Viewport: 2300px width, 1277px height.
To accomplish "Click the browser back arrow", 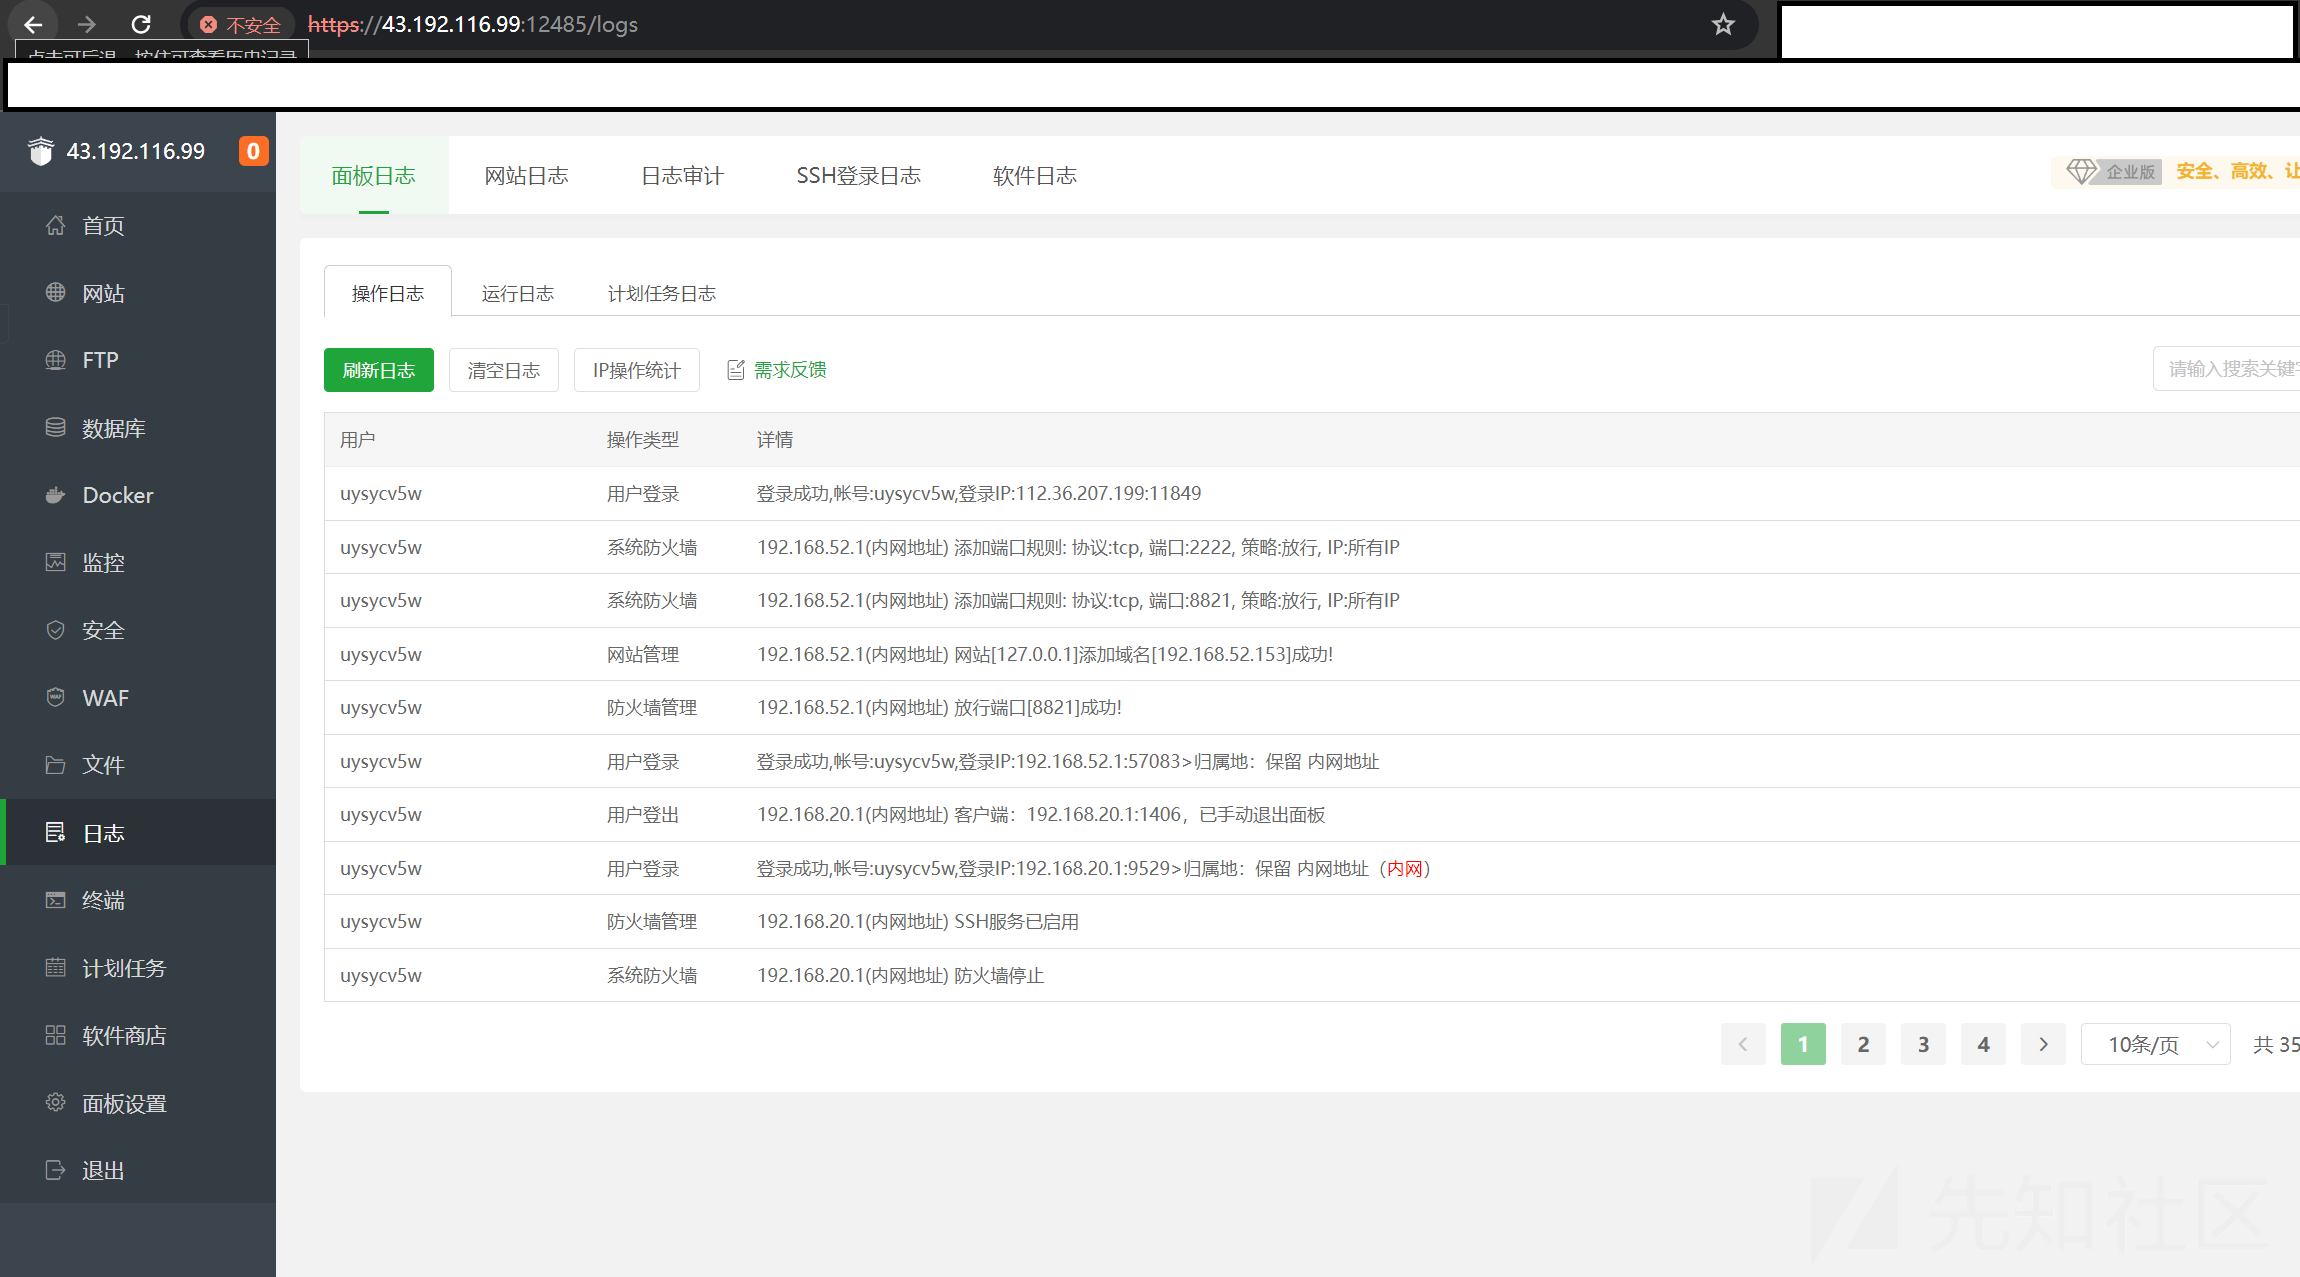I will click(x=33, y=24).
